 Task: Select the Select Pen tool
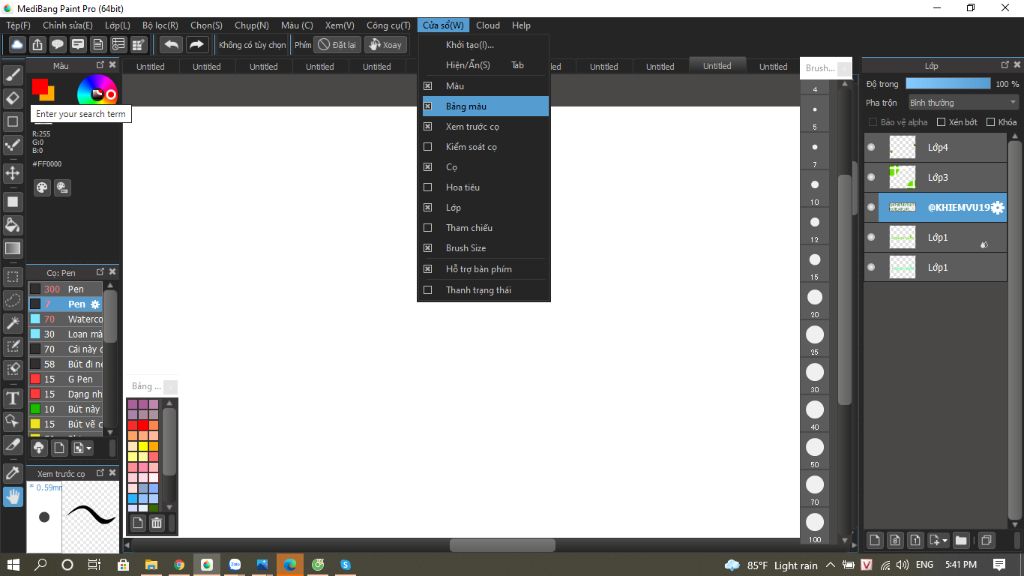[x=12, y=346]
